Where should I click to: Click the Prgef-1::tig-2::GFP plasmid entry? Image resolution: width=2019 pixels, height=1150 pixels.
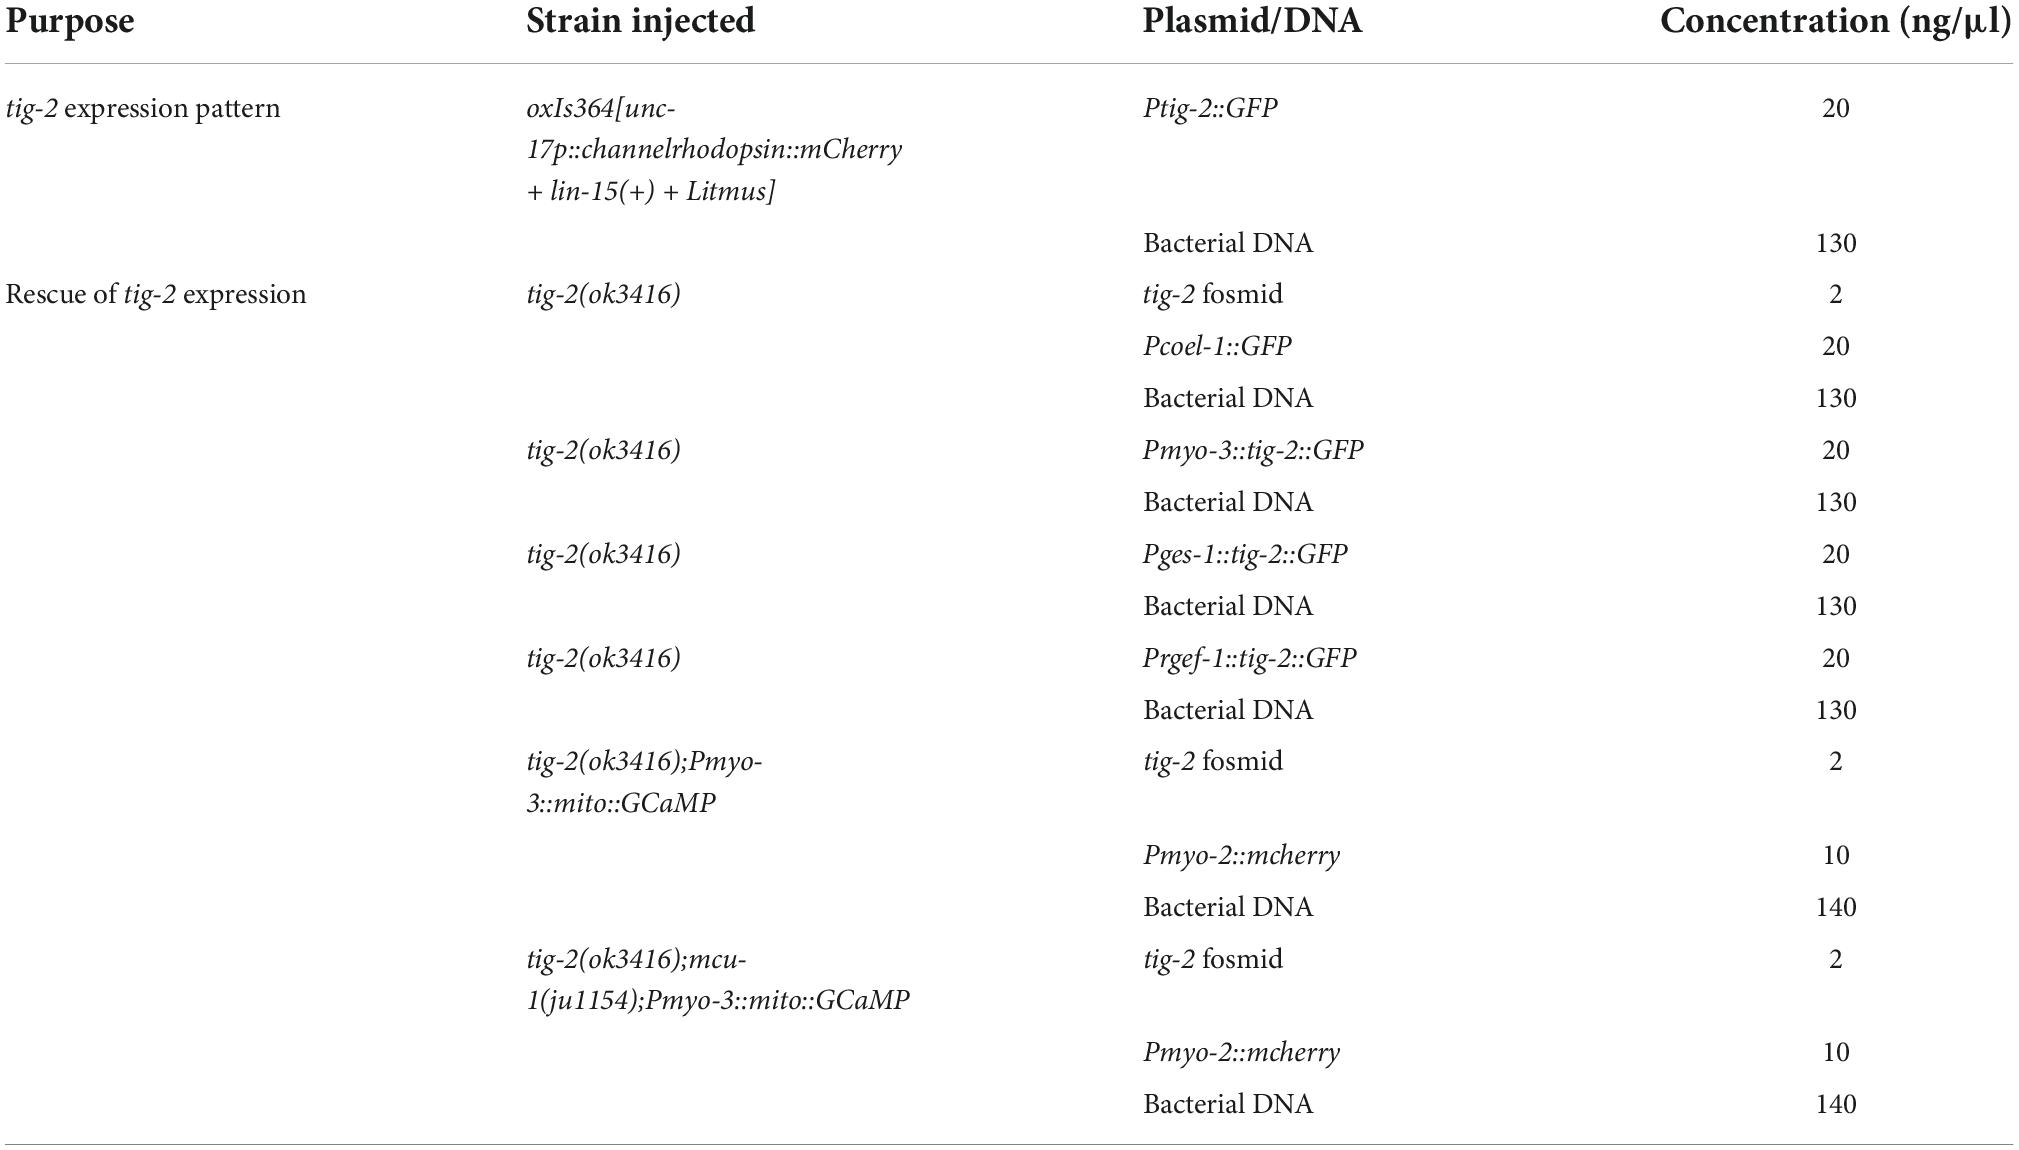pos(1249,658)
